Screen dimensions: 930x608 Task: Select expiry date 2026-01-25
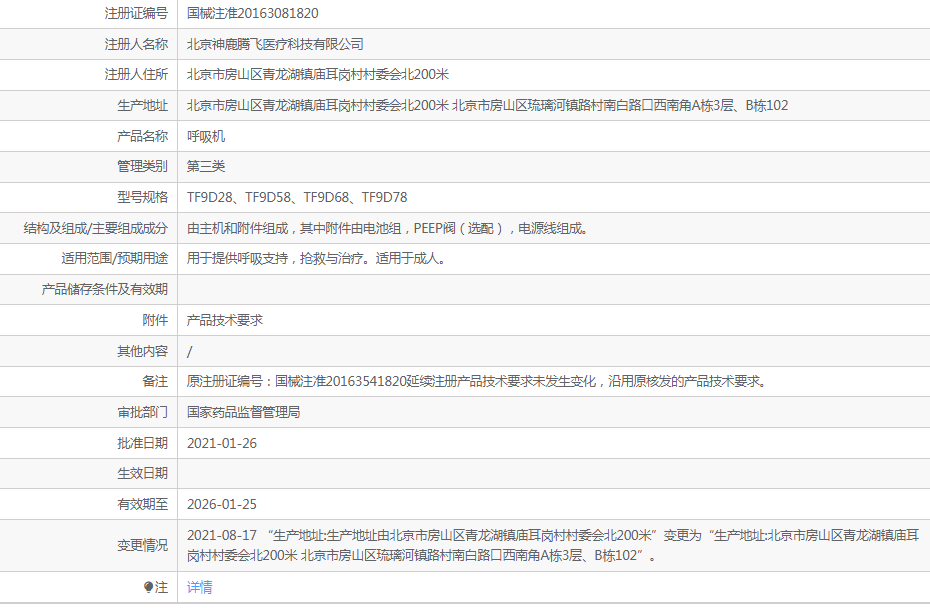coord(222,504)
